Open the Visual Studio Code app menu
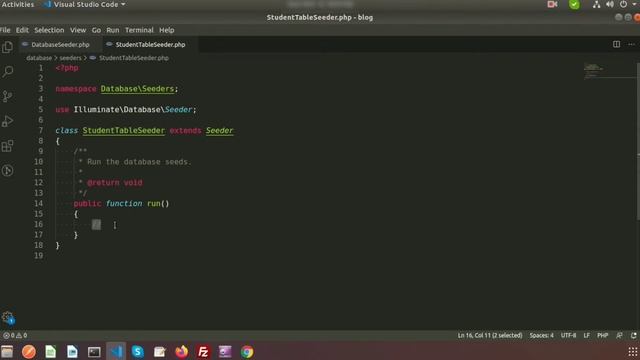Screen dimensions: 640x360 click(x=84, y=4)
